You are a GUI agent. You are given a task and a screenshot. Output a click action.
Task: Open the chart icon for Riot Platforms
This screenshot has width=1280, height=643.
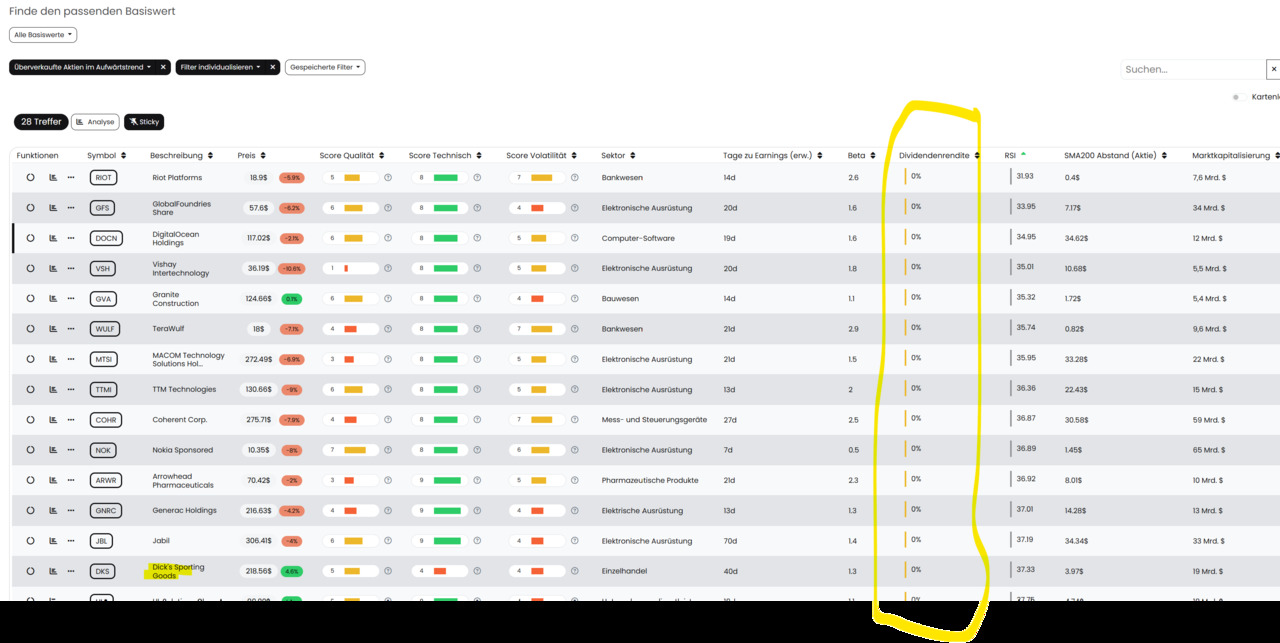click(x=53, y=177)
